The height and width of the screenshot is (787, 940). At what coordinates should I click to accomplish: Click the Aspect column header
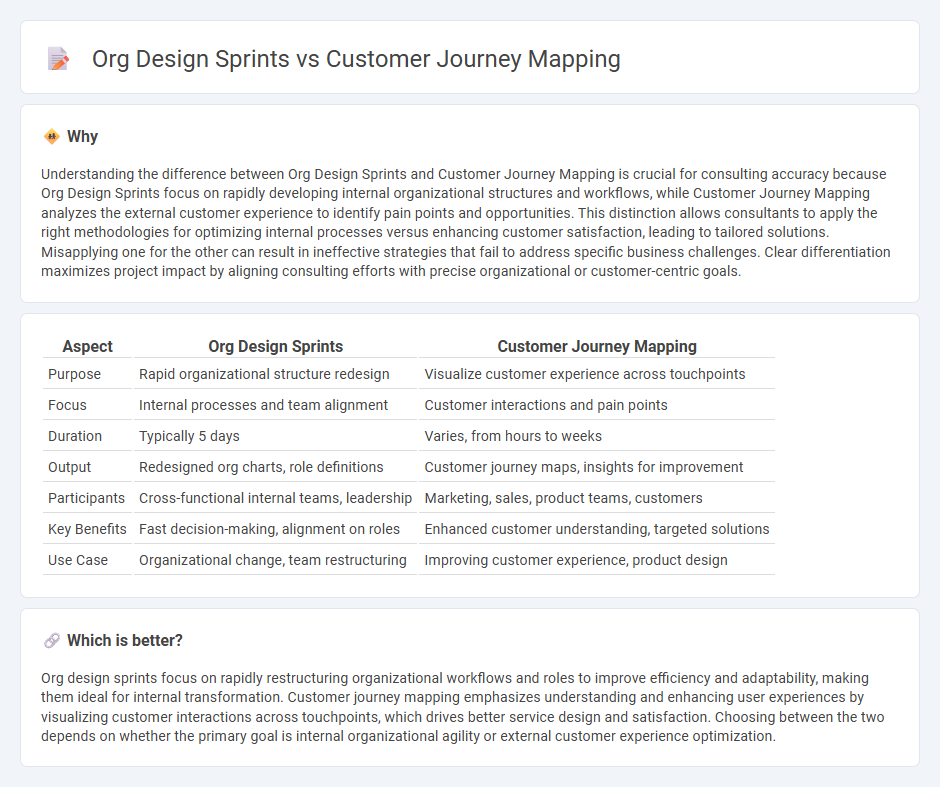coord(88,346)
